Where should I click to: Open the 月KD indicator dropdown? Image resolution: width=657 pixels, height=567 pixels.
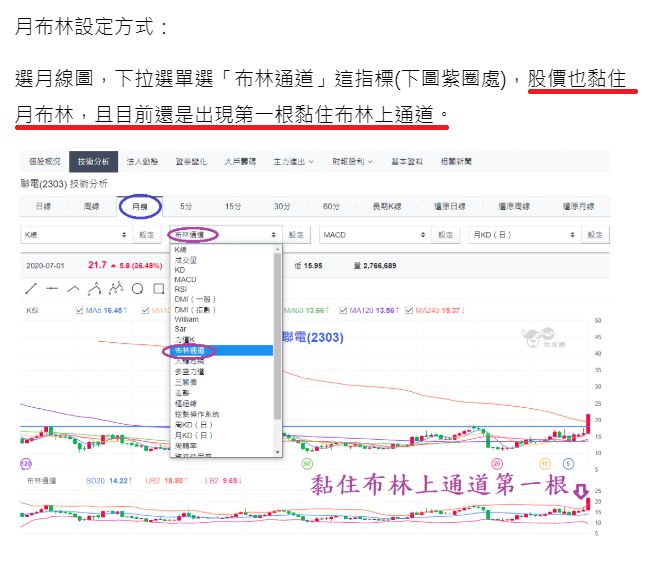click(x=525, y=235)
